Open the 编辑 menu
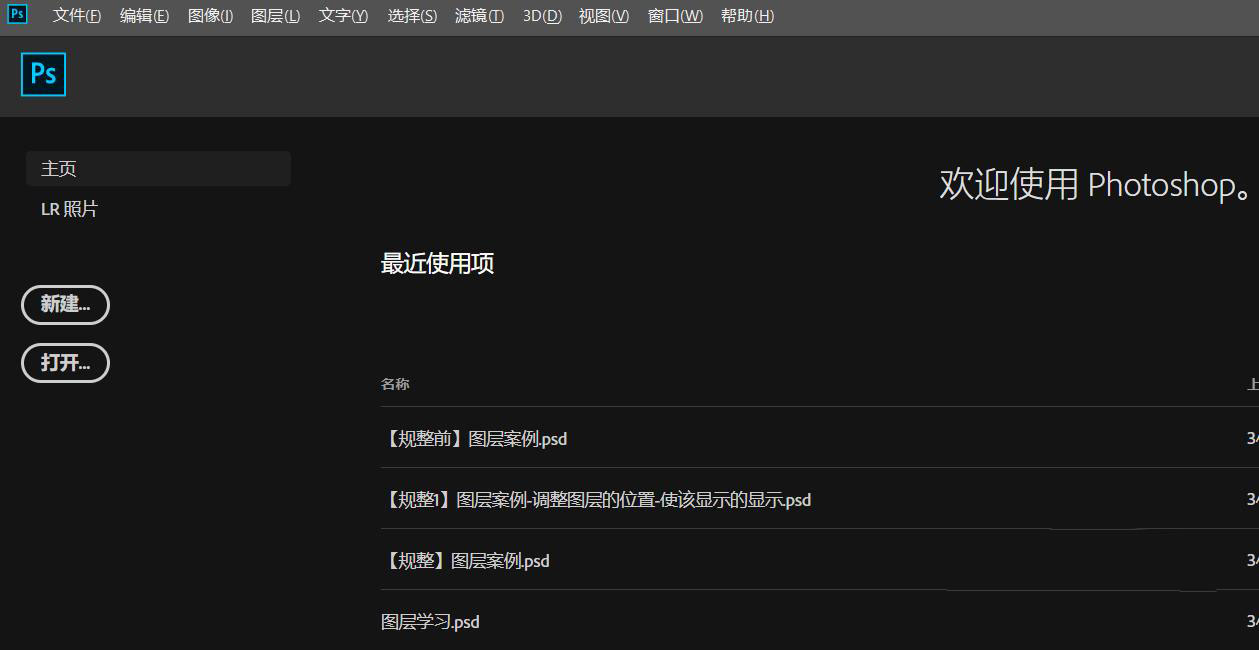1259x650 pixels. (x=144, y=15)
